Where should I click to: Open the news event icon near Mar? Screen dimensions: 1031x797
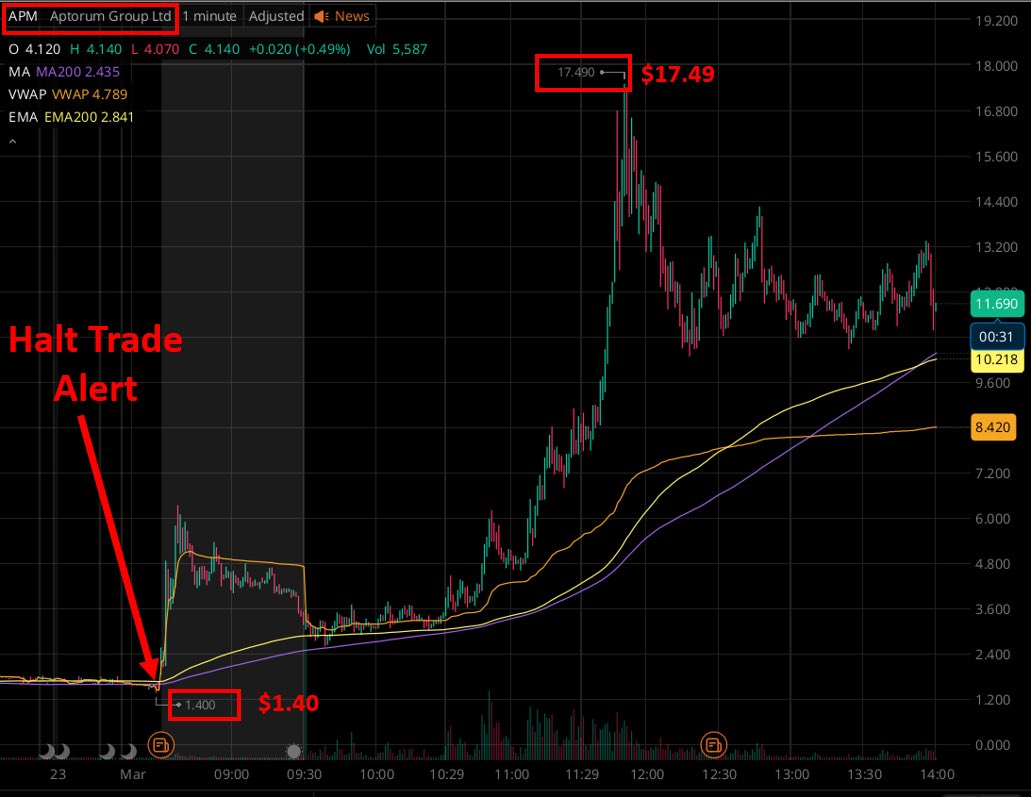160,745
